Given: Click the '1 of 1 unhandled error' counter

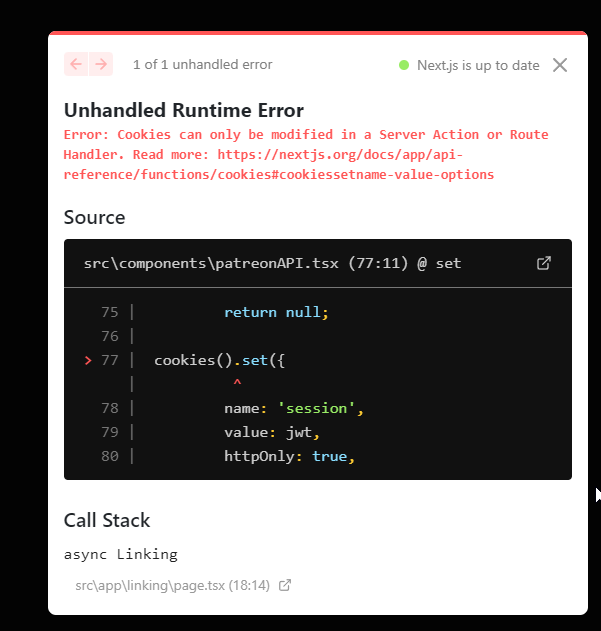Looking at the screenshot, I should pyautogui.click(x=202, y=65).
